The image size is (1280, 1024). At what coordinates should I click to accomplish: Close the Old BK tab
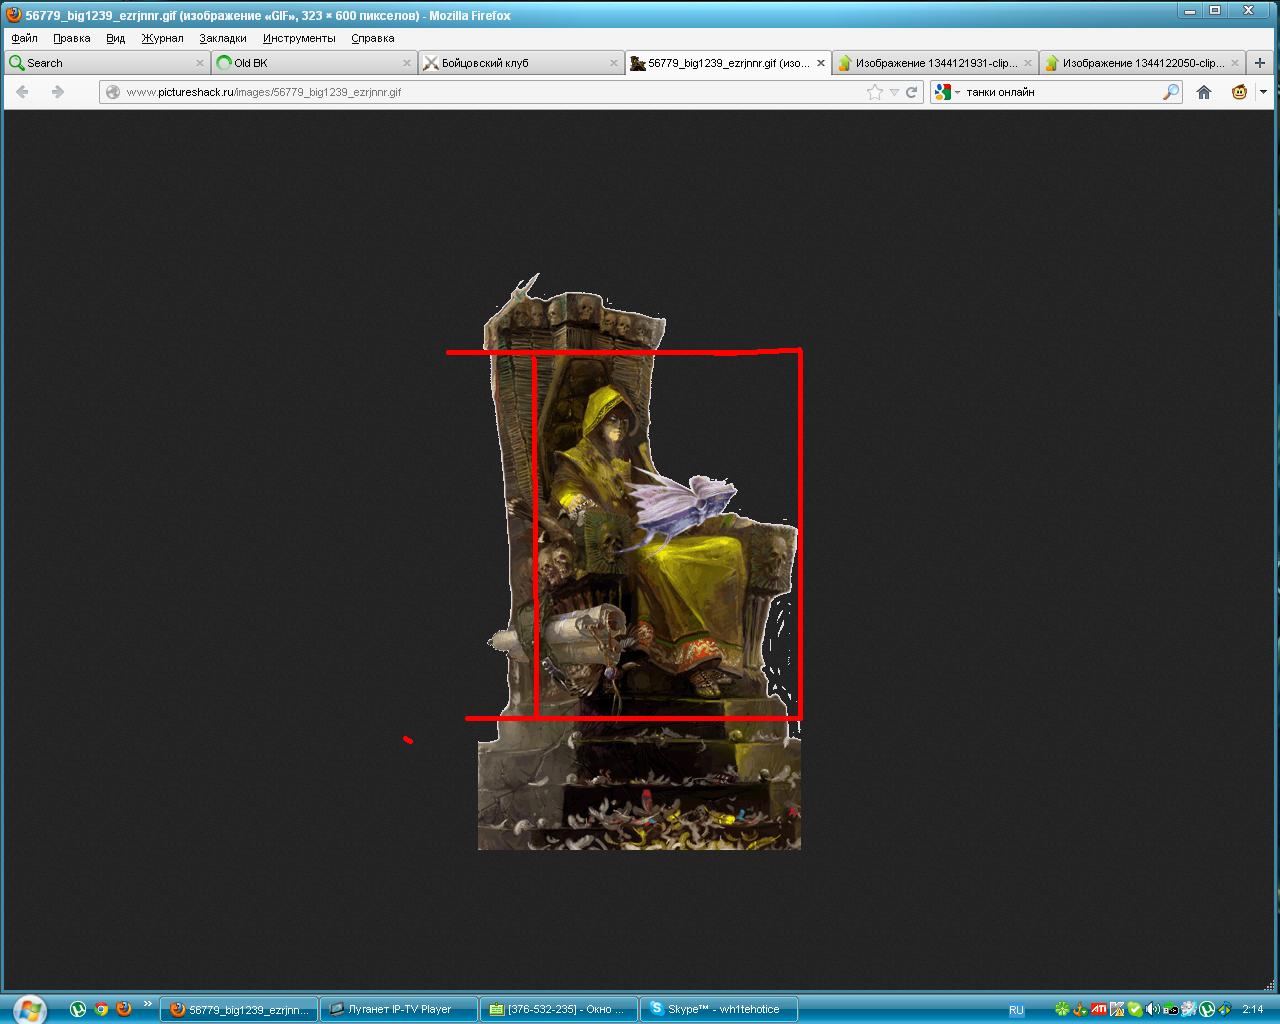click(407, 63)
